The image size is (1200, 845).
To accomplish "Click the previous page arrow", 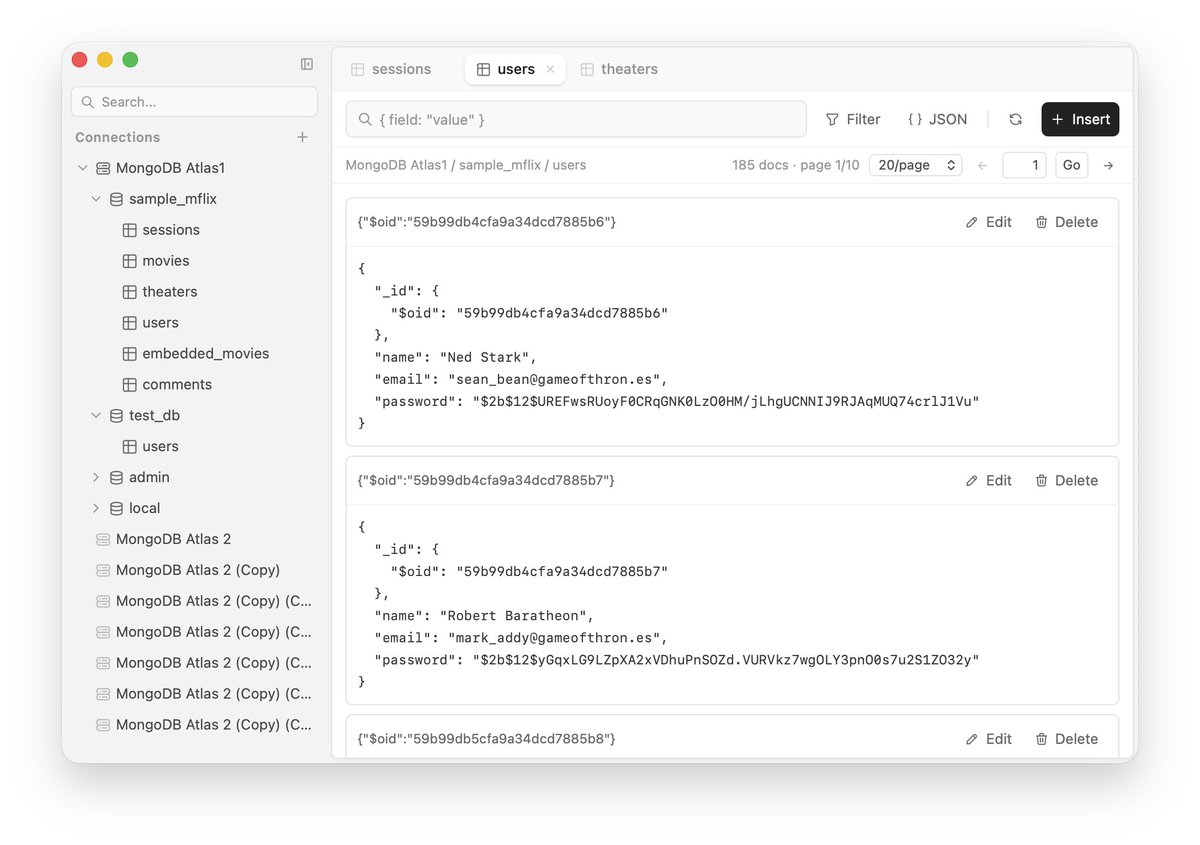I will pyautogui.click(x=982, y=165).
